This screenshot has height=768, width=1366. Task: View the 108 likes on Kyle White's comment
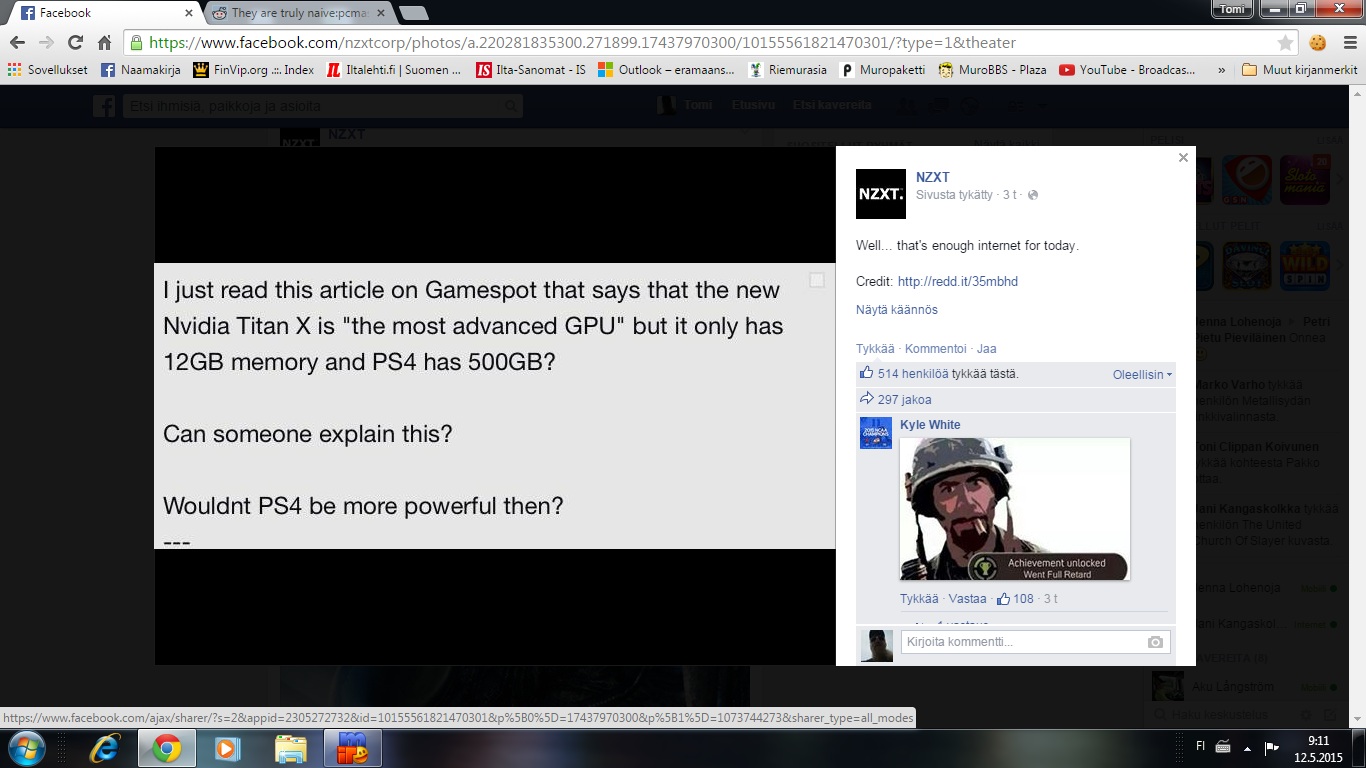tap(1016, 599)
